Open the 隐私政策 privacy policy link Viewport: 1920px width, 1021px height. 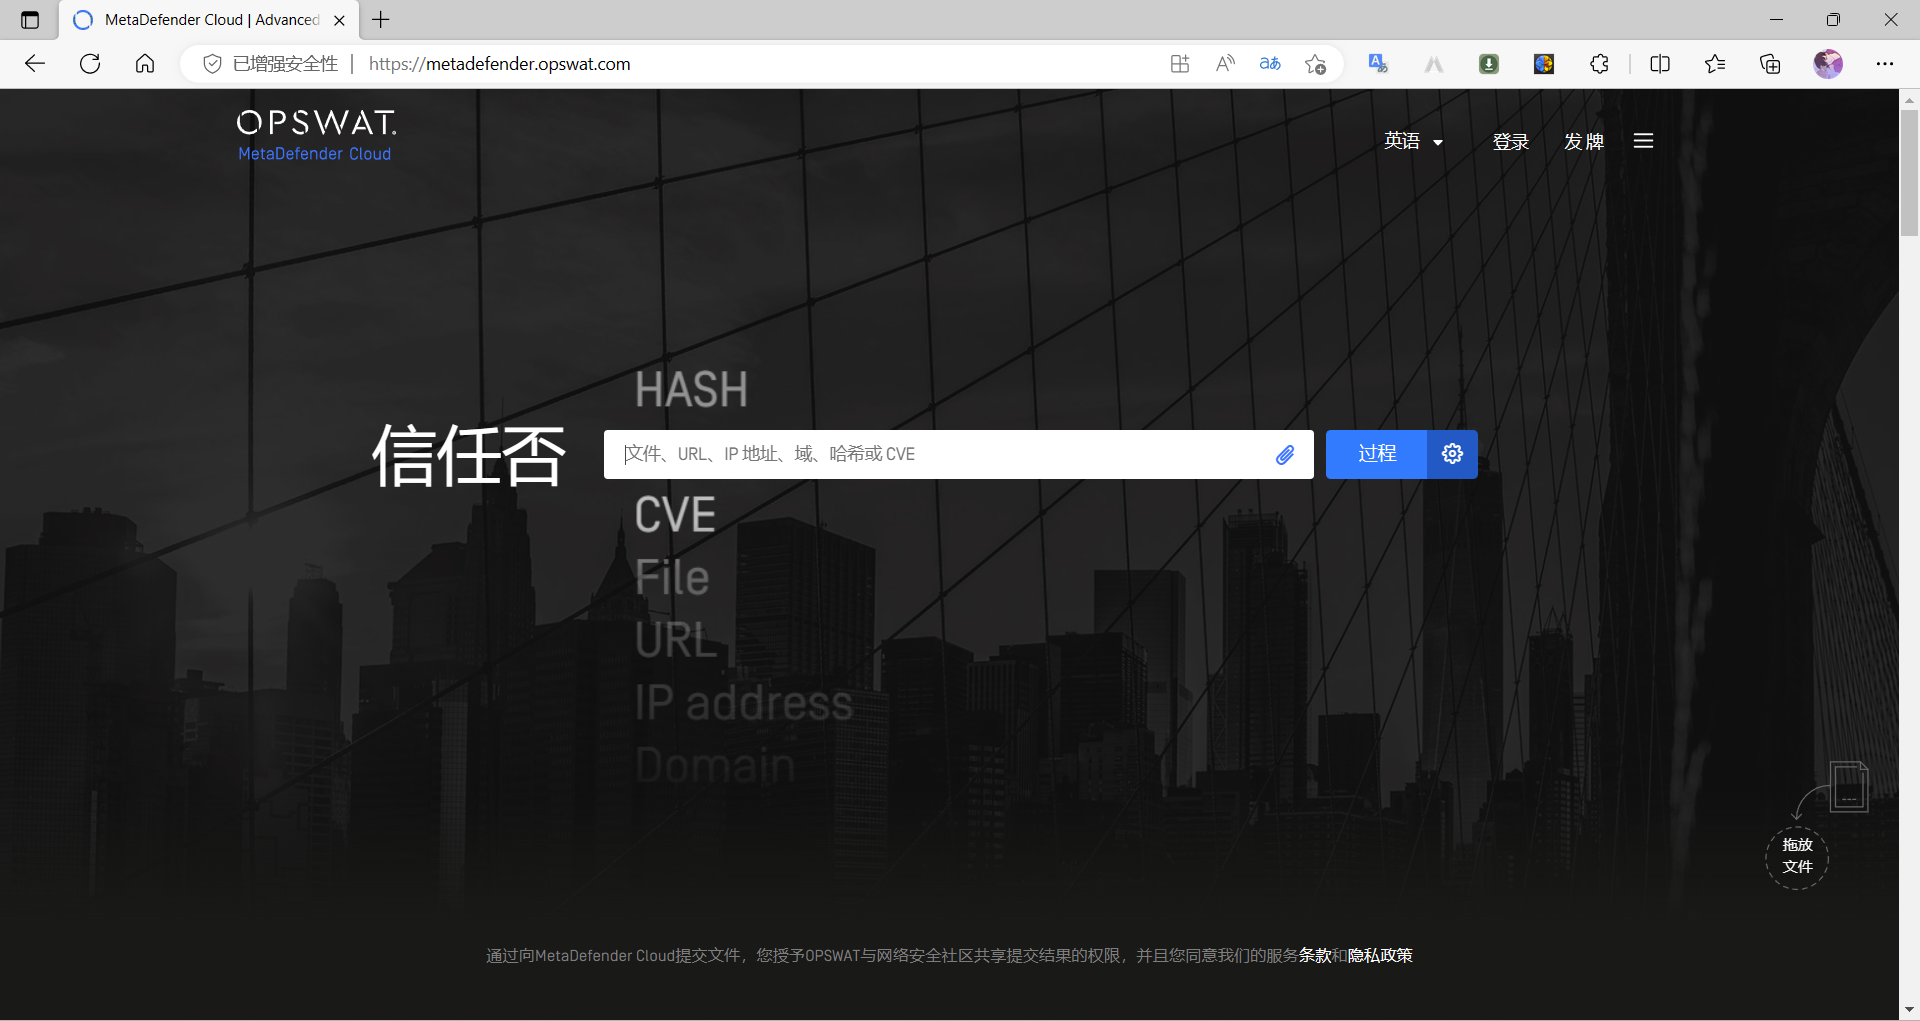click(x=1380, y=955)
